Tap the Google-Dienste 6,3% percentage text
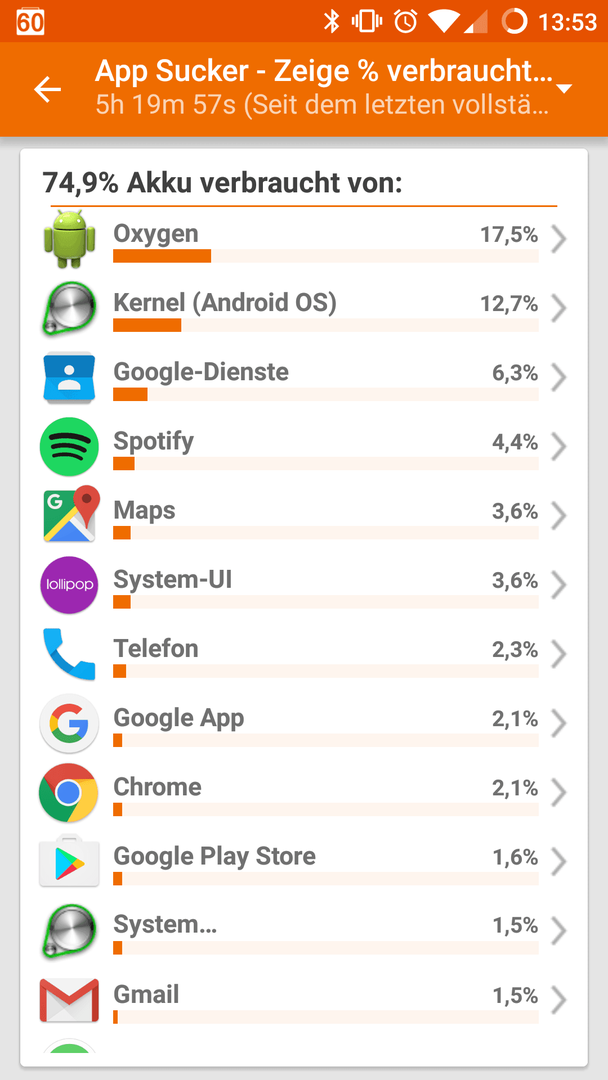 pos(514,373)
